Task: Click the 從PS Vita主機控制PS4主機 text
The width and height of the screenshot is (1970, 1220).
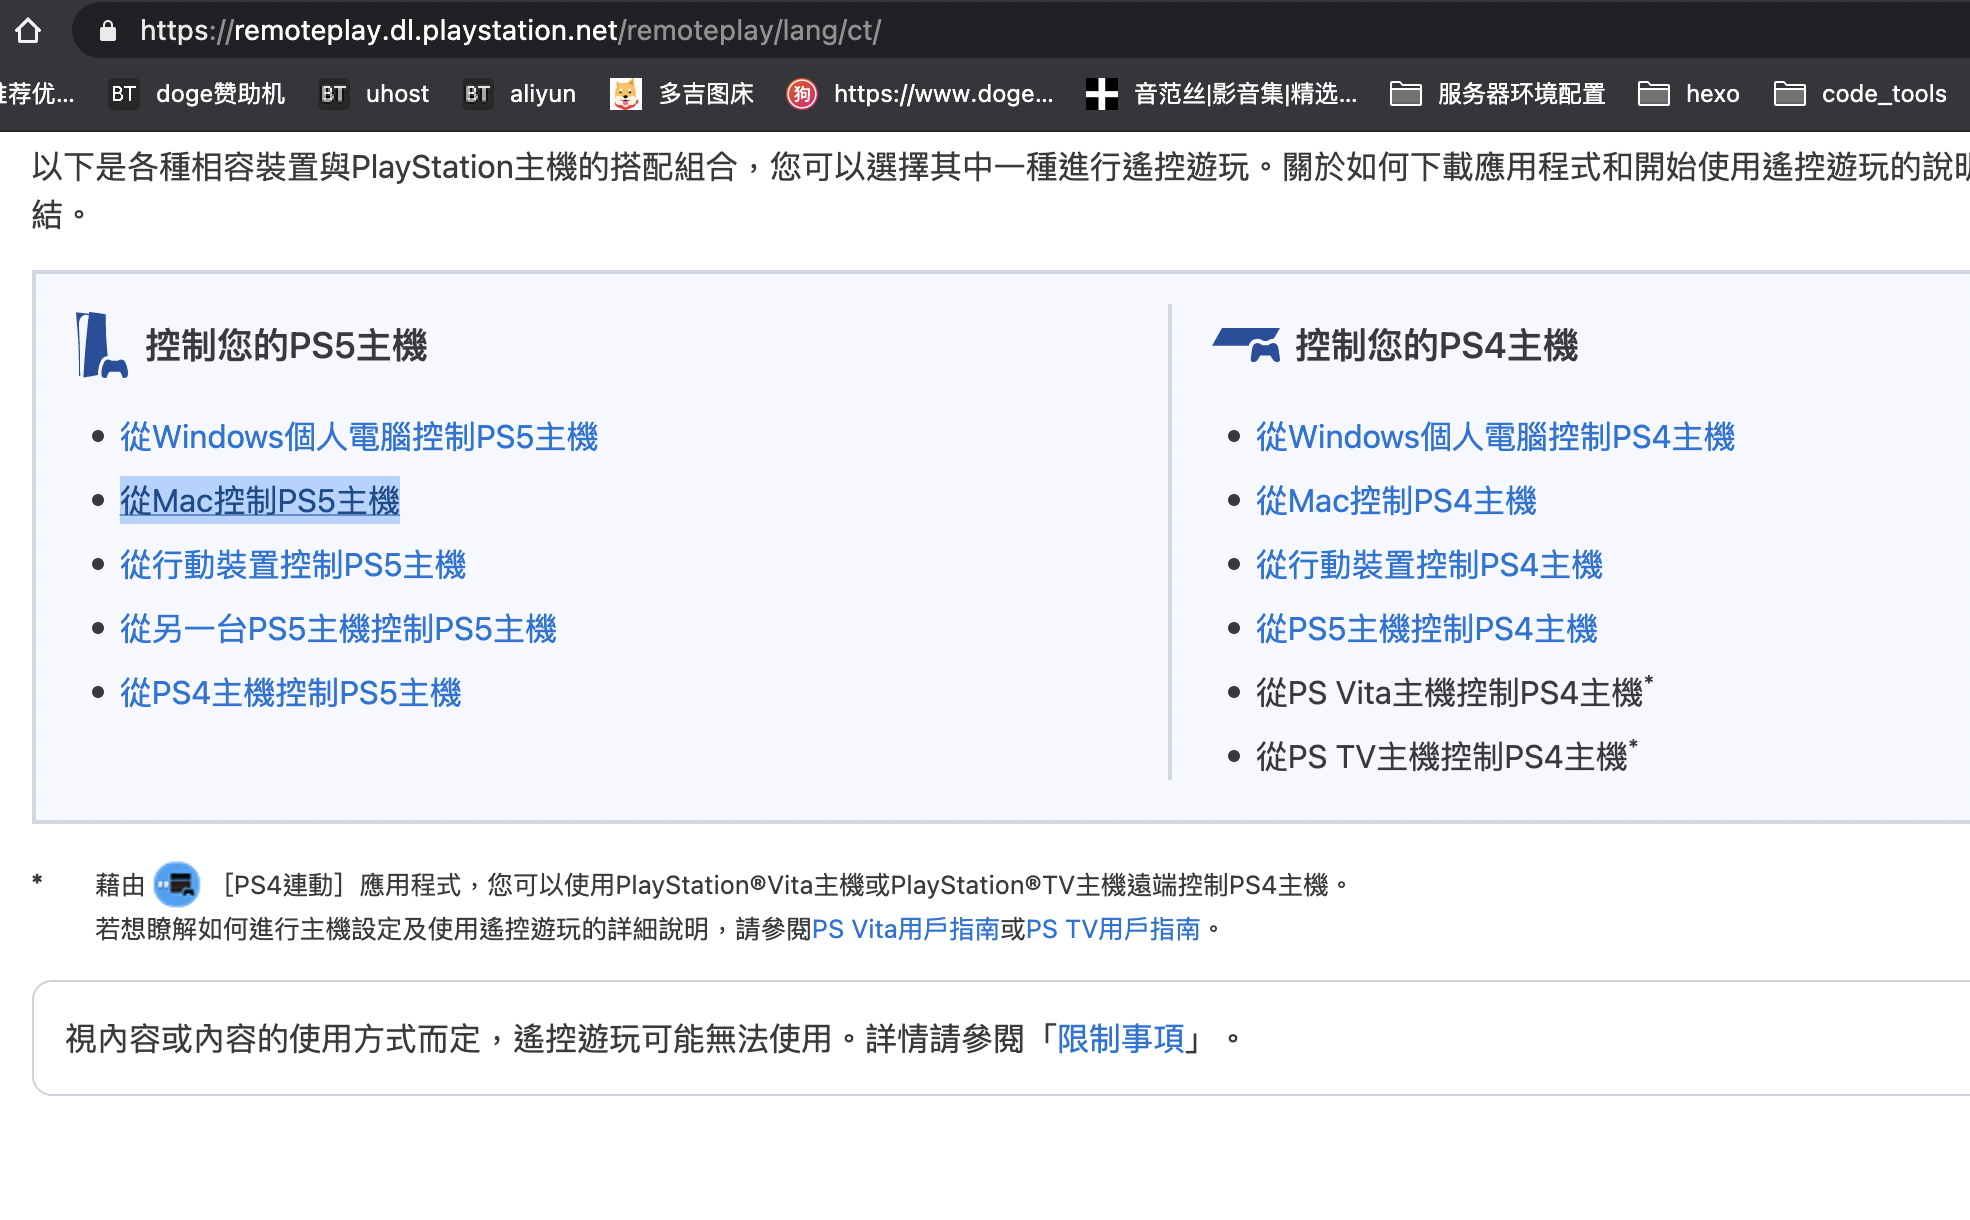Action: coord(1450,693)
